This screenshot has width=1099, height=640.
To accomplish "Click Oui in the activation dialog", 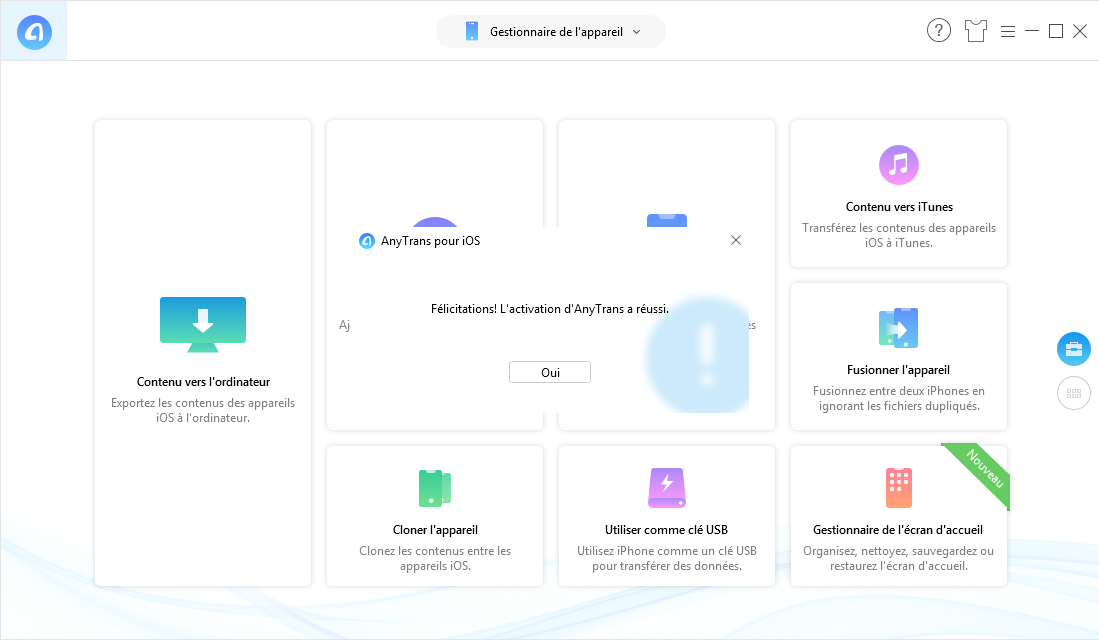I will coord(550,372).
